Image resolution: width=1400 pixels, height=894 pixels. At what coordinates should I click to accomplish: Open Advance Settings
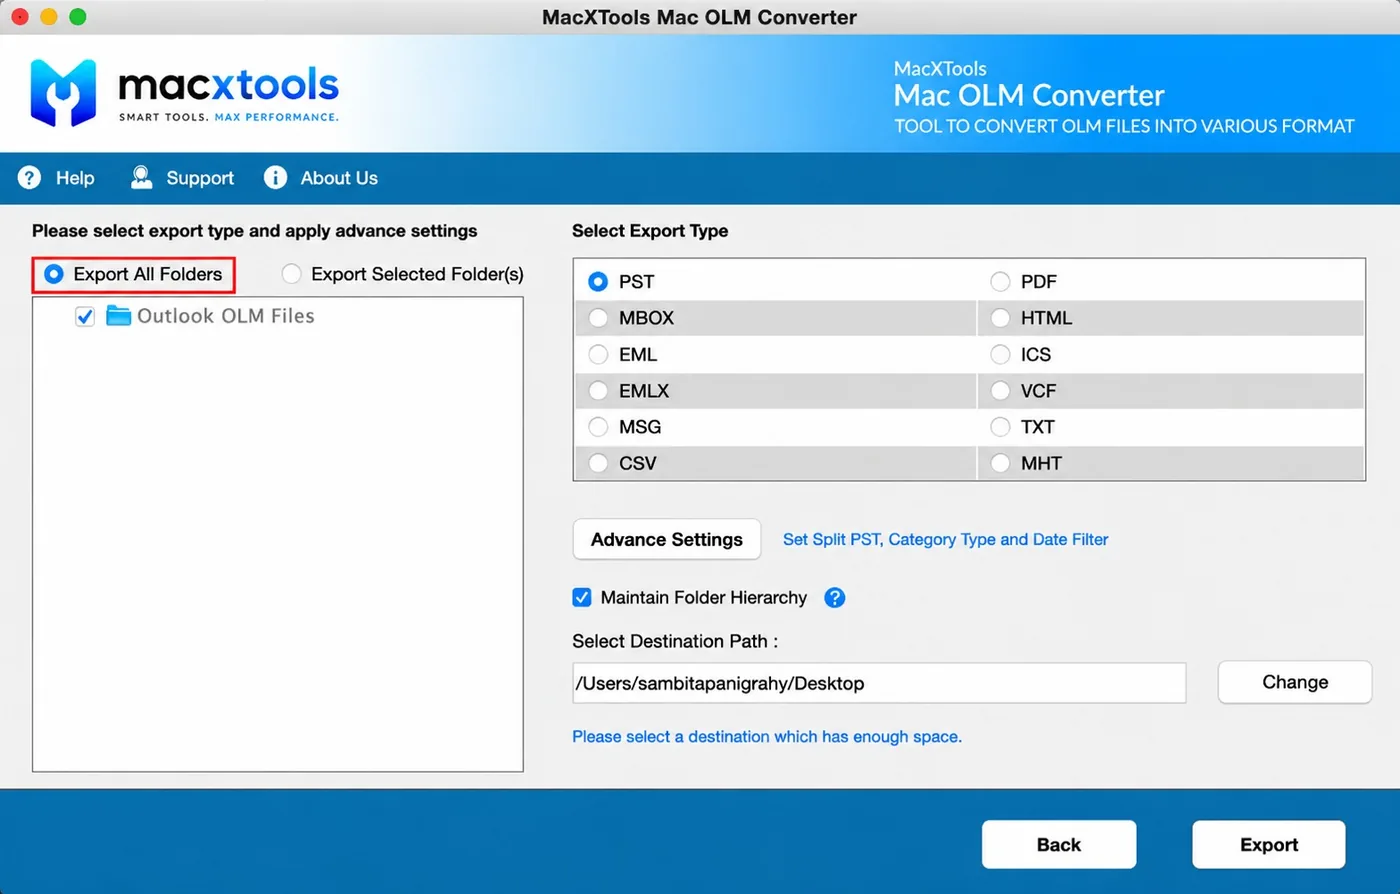666,540
